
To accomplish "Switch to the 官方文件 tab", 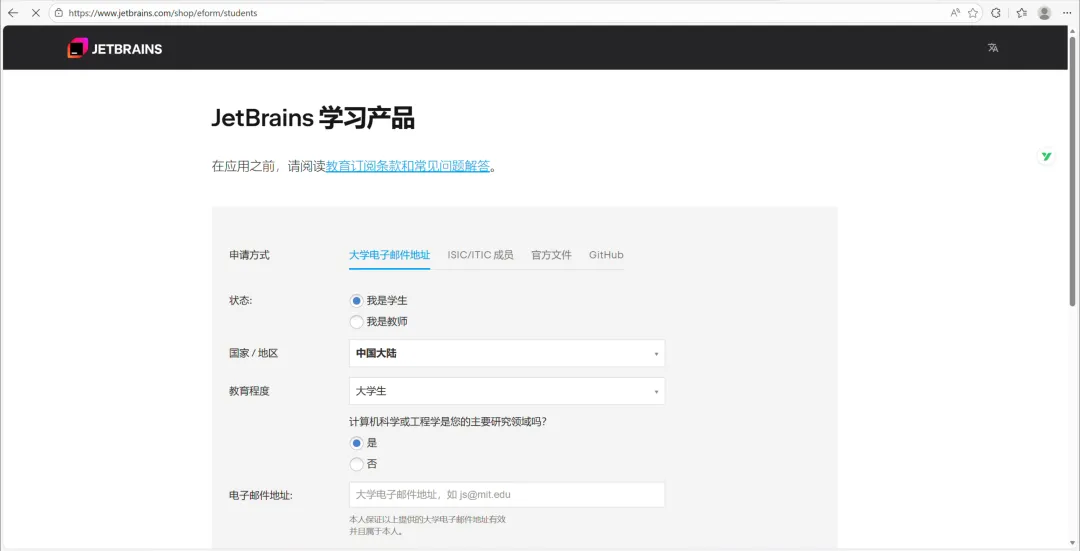I will 551,255.
